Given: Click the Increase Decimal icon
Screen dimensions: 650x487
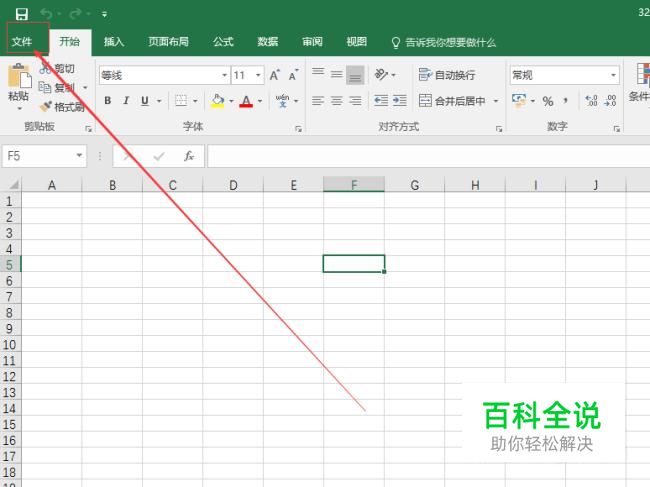Looking at the screenshot, I should point(591,101).
